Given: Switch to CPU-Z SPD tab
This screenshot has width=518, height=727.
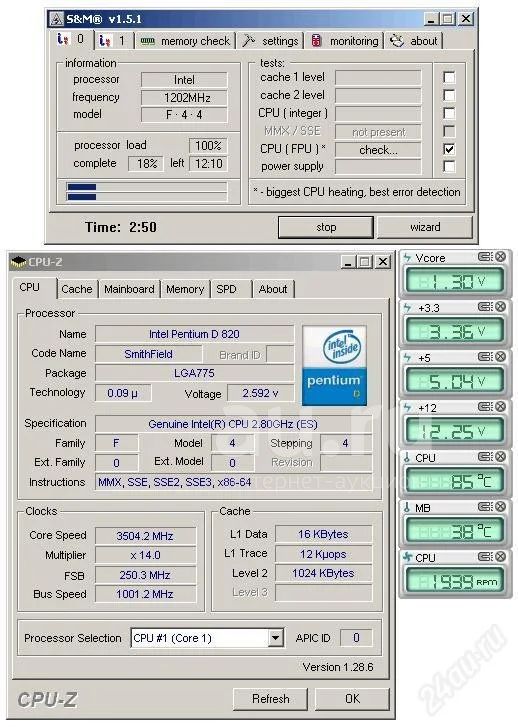Looking at the screenshot, I should point(230,289).
